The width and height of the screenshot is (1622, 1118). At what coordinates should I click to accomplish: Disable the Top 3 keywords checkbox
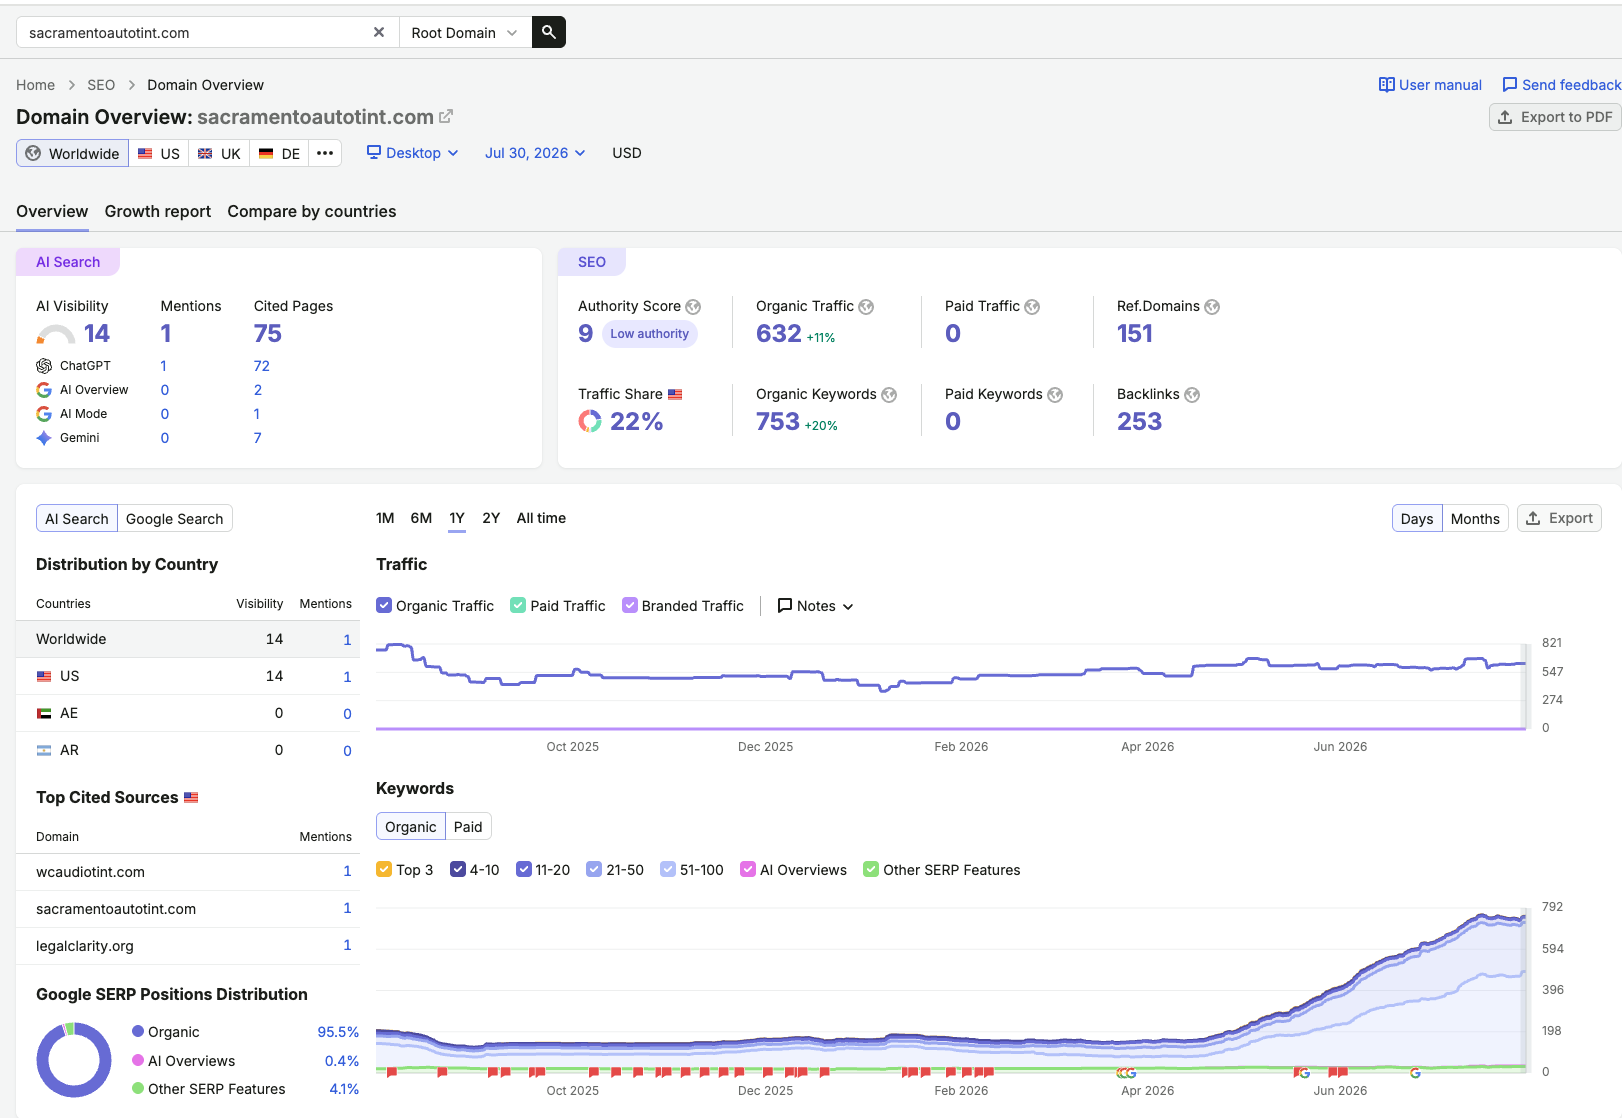(x=384, y=869)
